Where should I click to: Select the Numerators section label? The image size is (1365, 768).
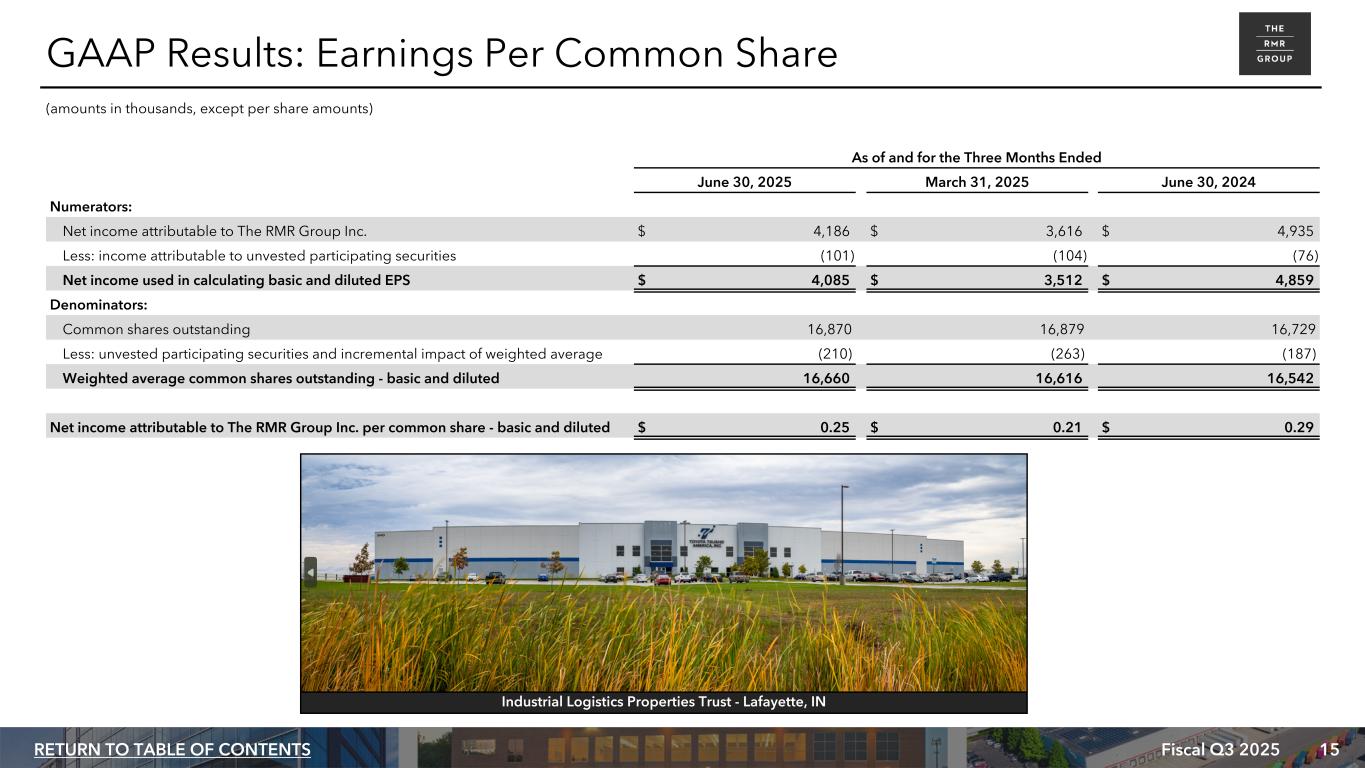91,206
